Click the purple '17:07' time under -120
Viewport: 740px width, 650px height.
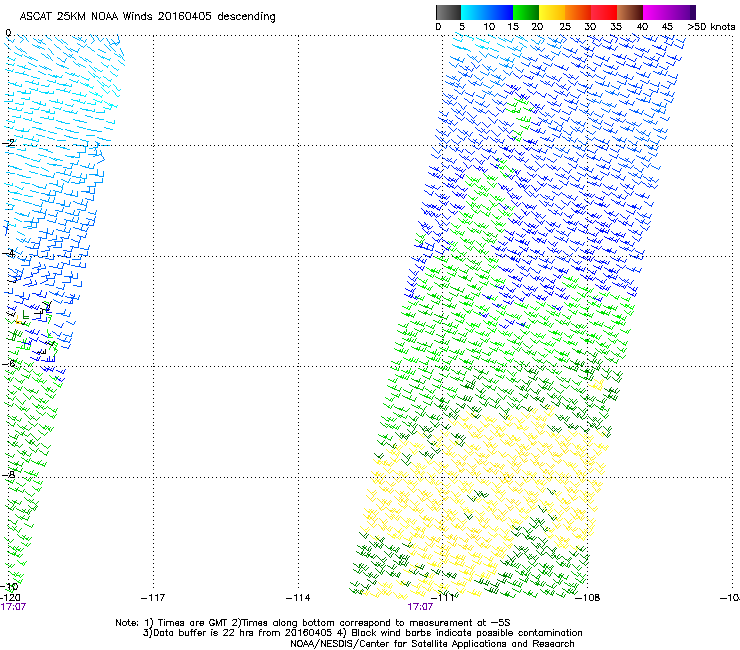(13, 607)
